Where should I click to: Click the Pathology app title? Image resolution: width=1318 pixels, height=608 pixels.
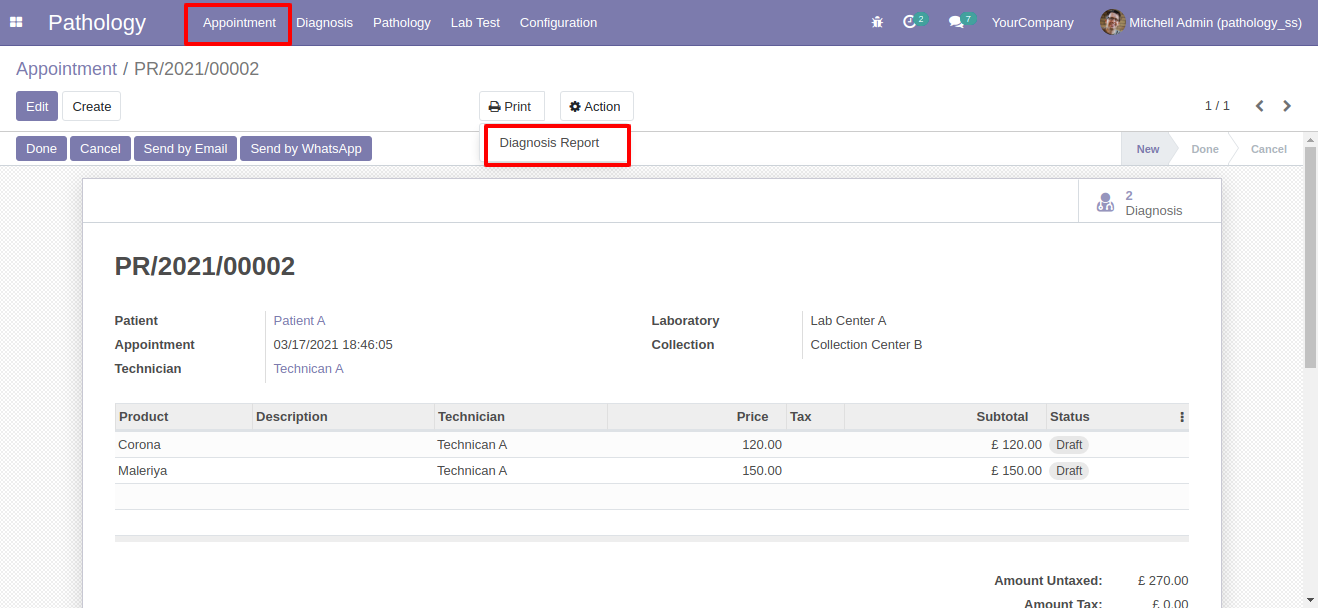click(97, 22)
